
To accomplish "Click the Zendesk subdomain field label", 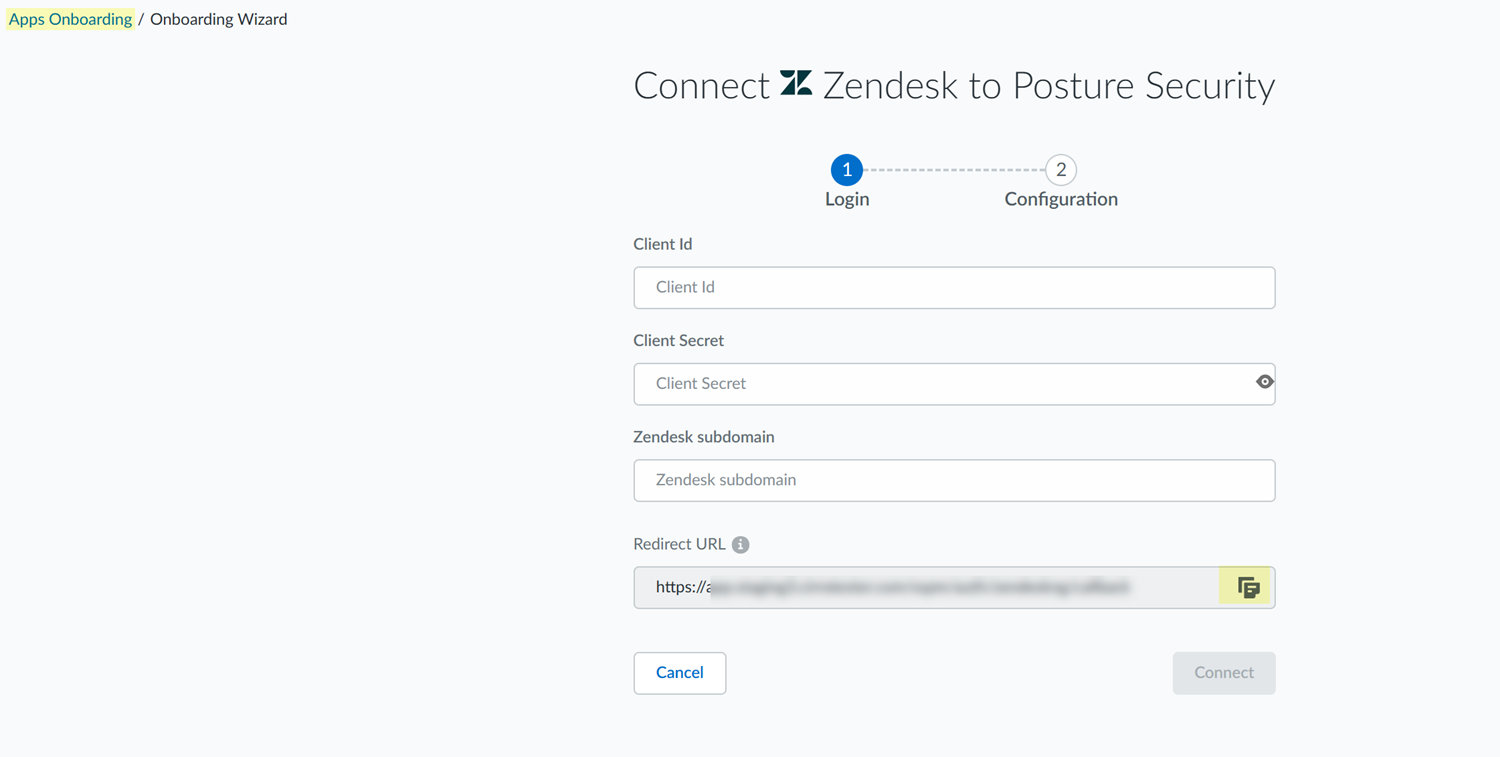I will 704,437.
